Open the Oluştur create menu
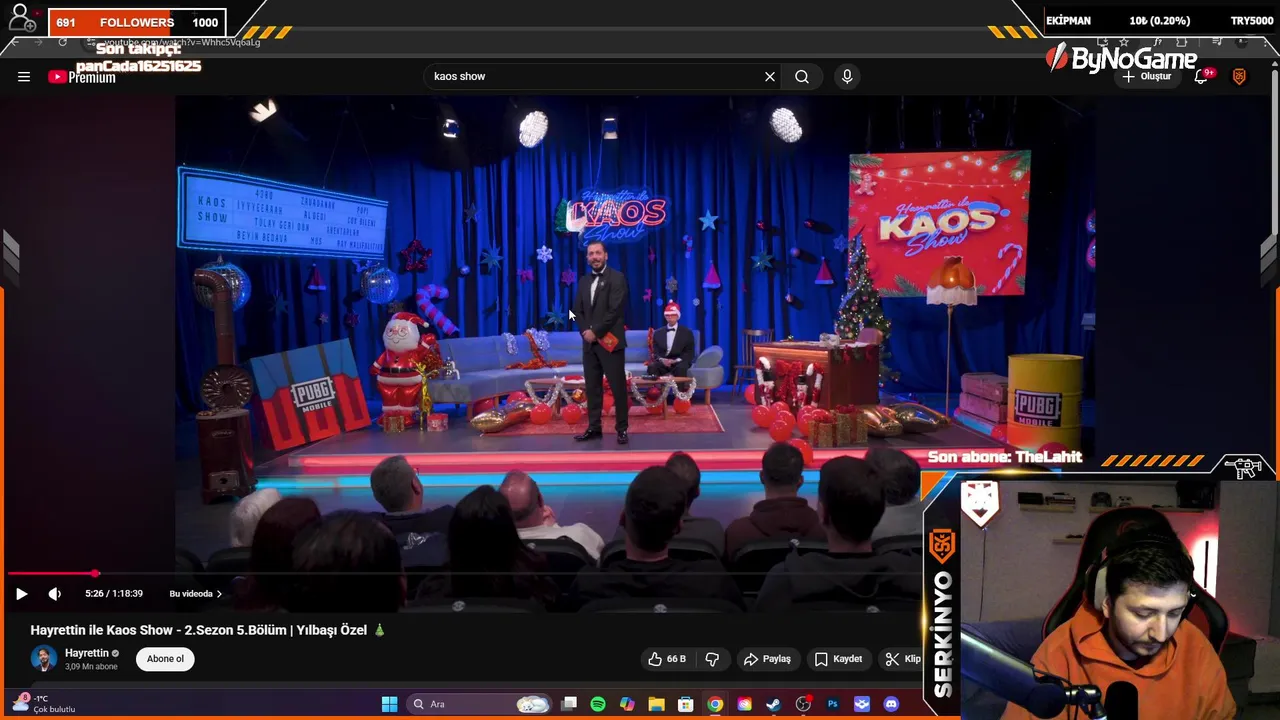The height and width of the screenshot is (720, 1280). point(1146,76)
